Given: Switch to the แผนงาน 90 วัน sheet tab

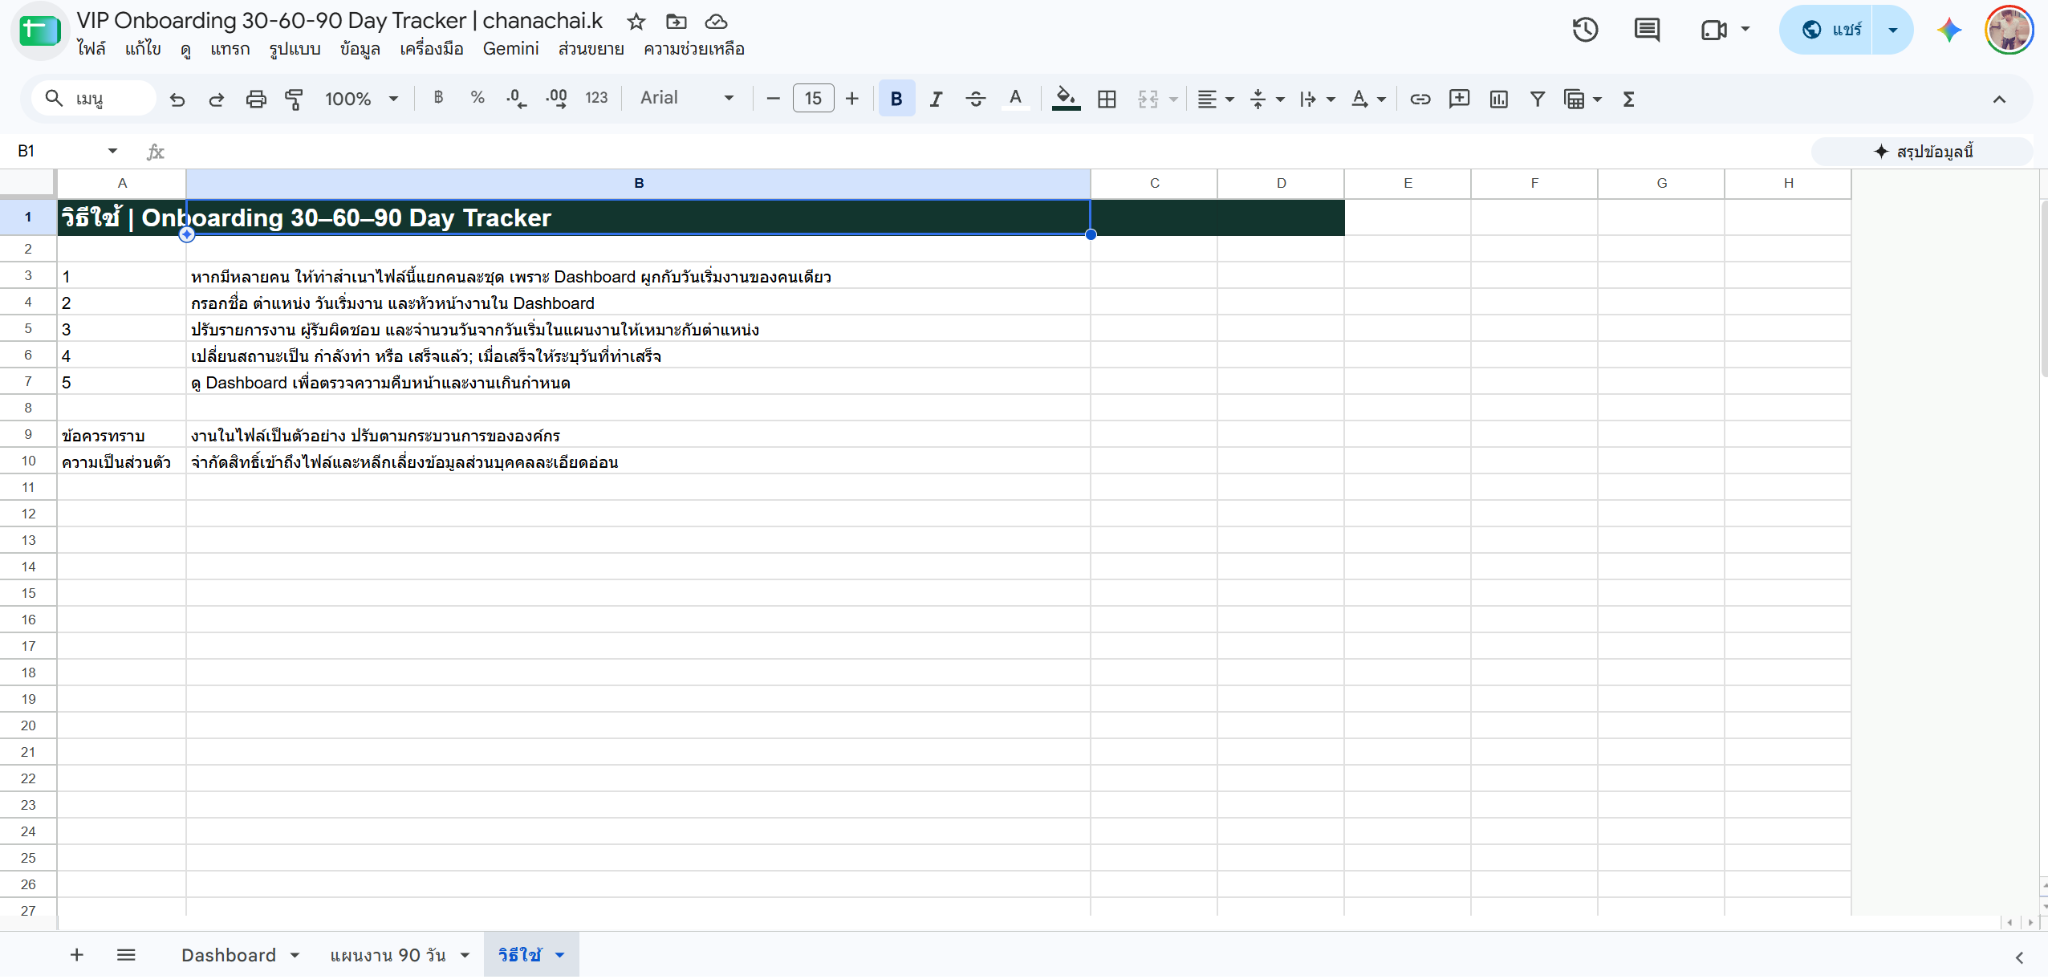Looking at the screenshot, I should tap(388, 956).
